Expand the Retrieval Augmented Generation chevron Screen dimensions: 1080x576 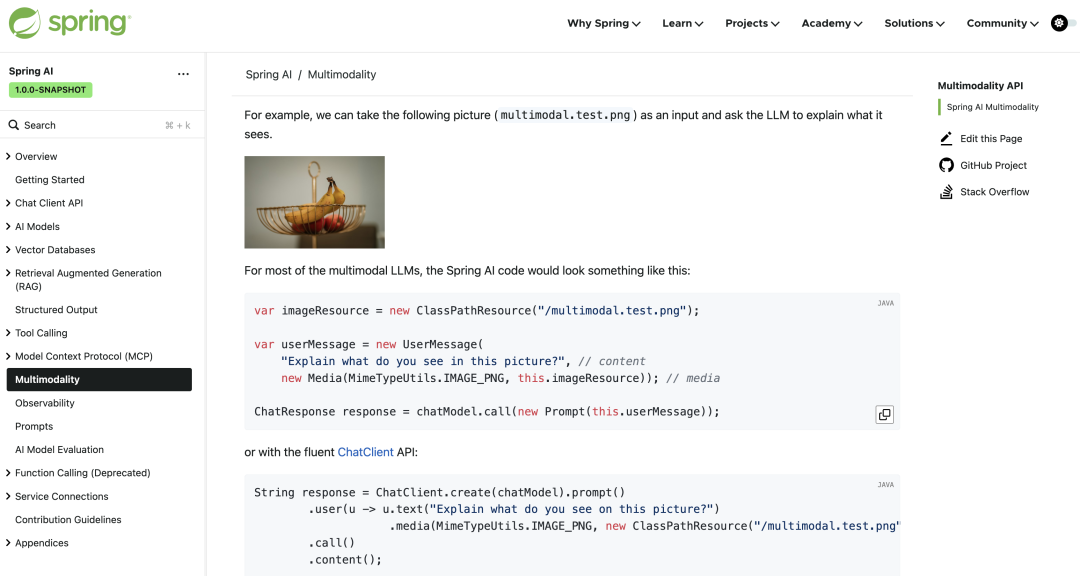(x=8, y=273)
